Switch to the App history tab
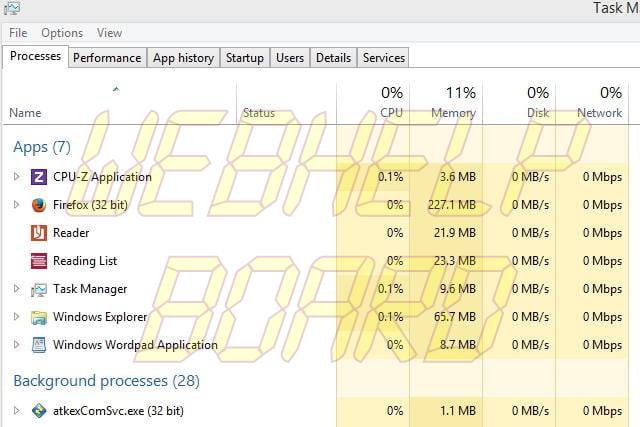The image size is (640, 427). 184,58
